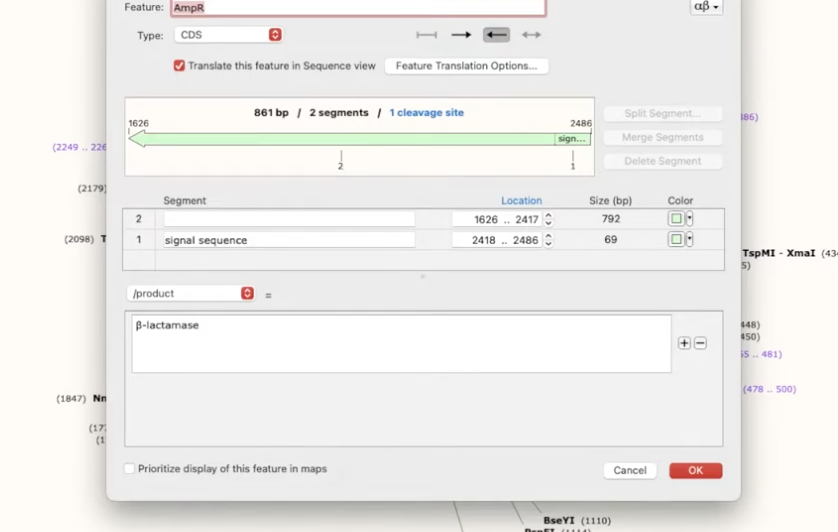
Task: Select the non-directional feature icon
Action: (426, 35)
